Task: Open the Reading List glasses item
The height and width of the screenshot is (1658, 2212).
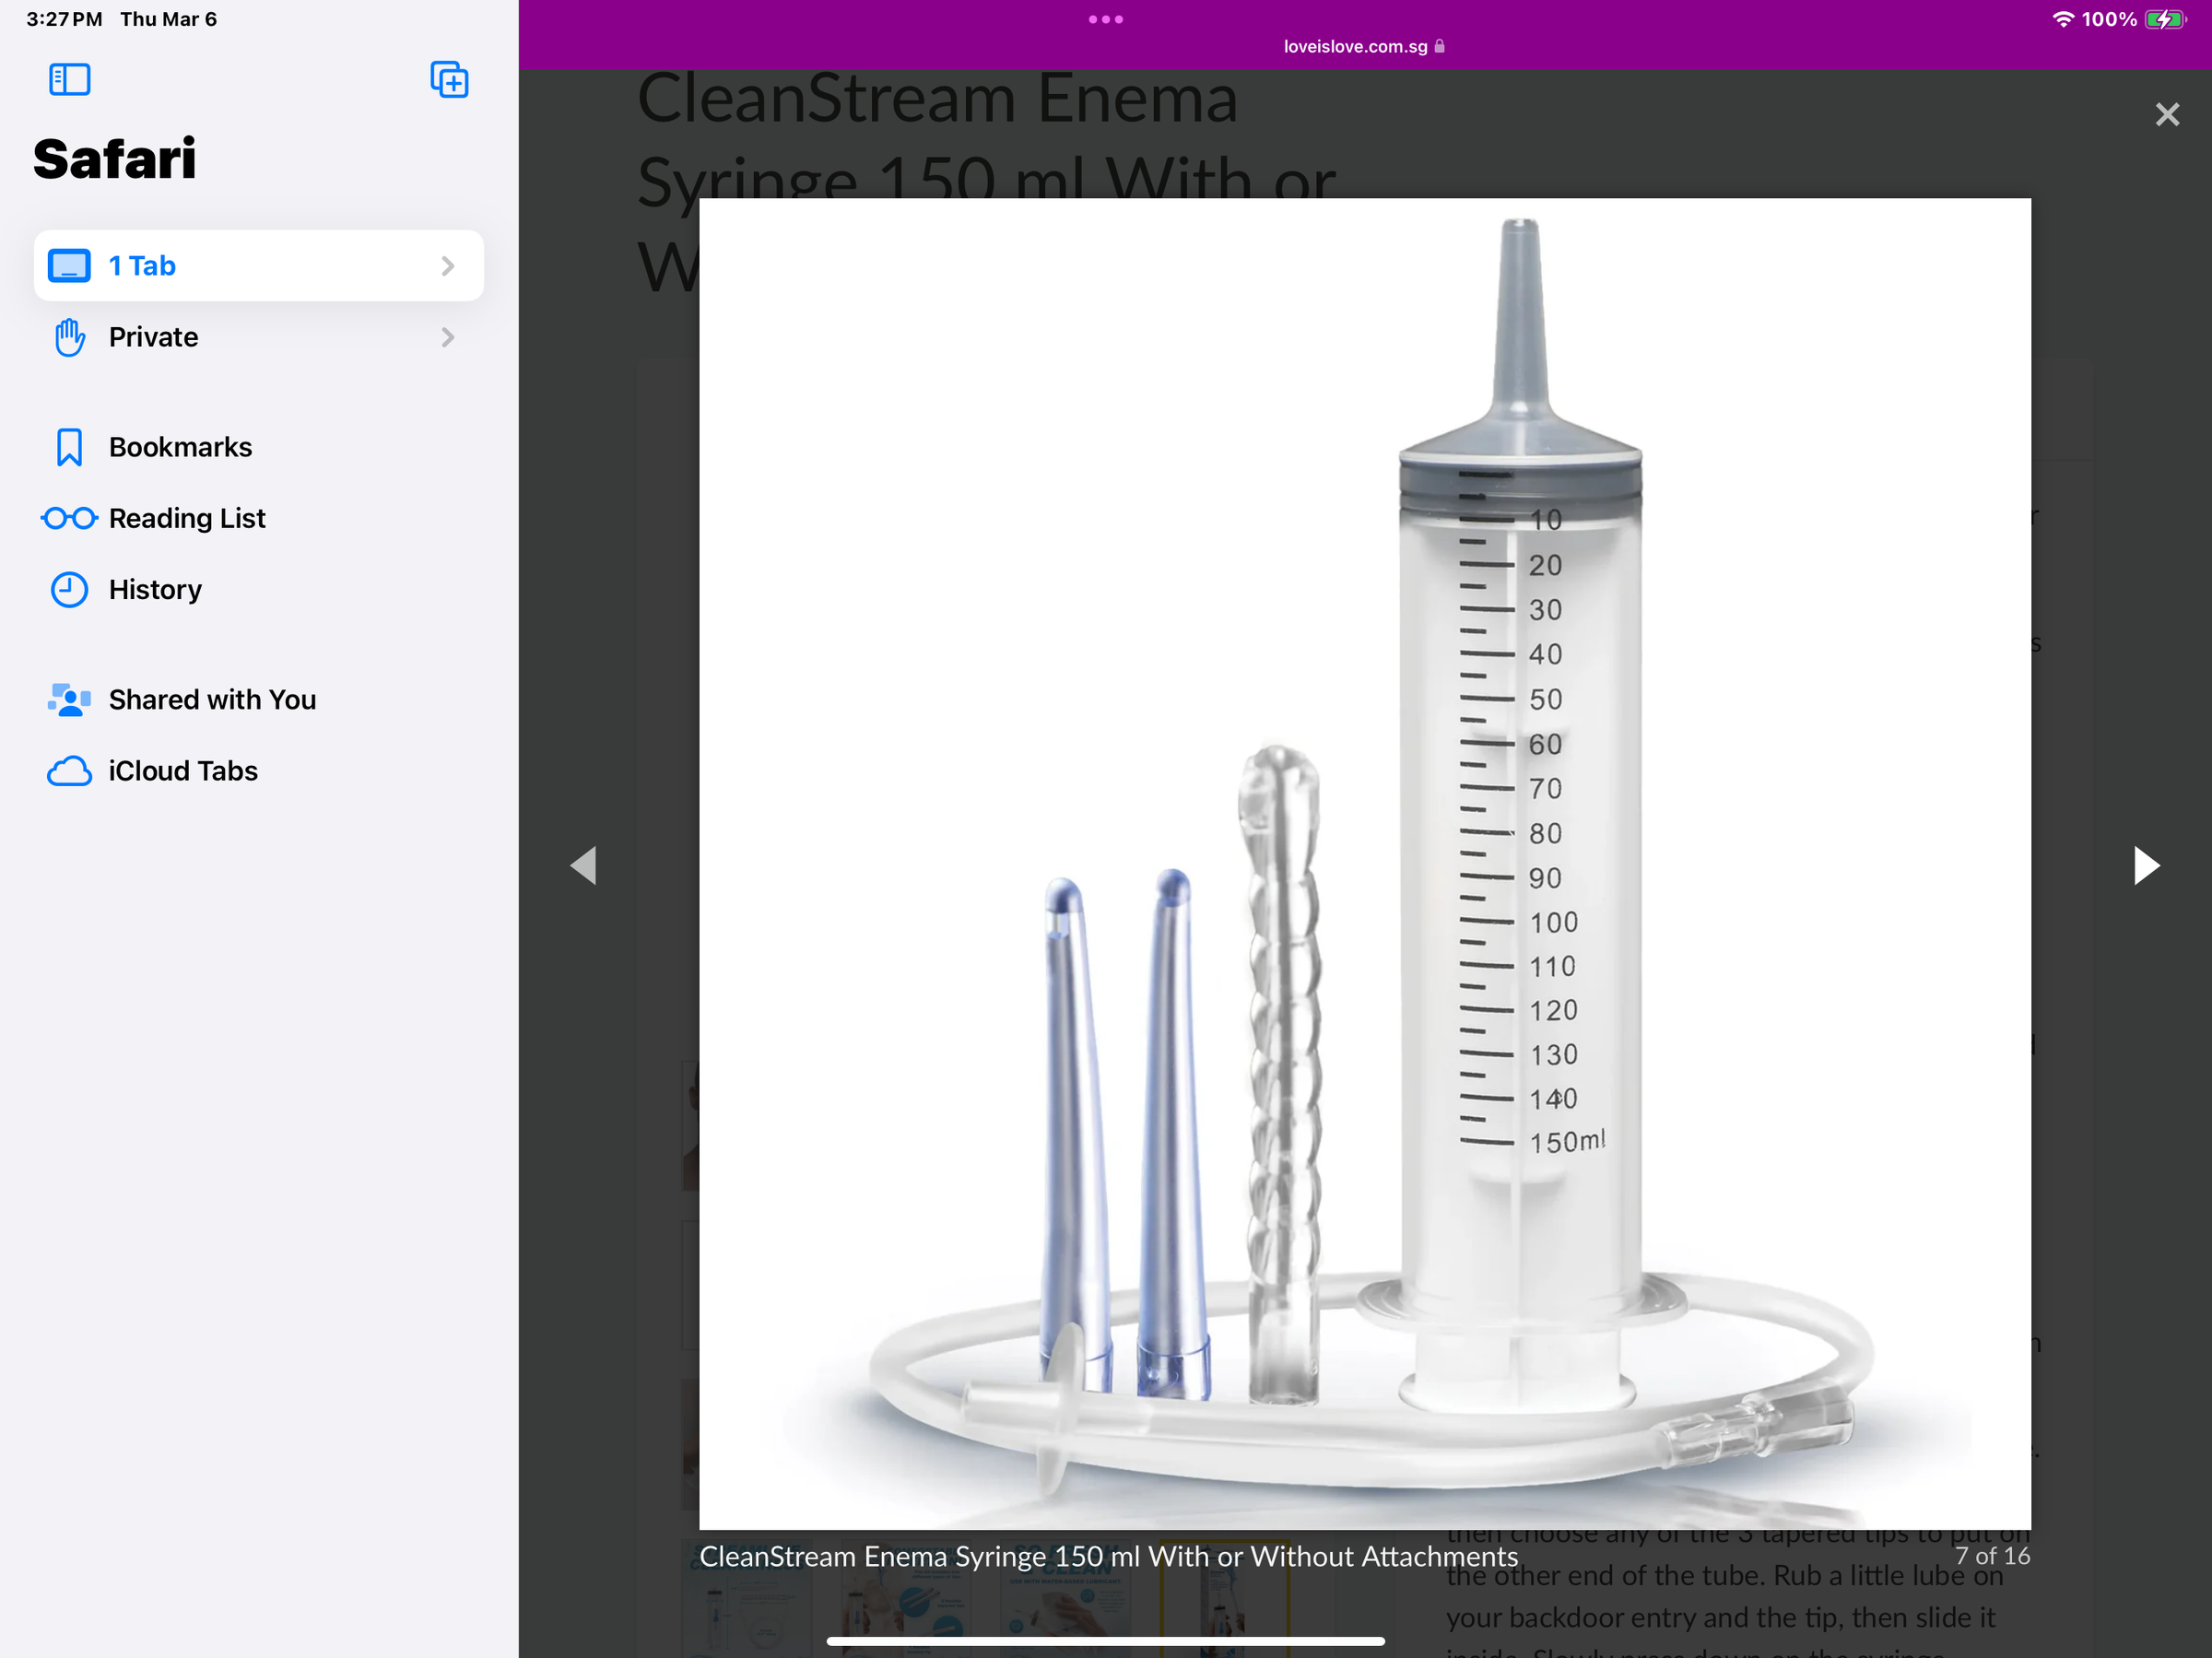Action: [186, 518]
